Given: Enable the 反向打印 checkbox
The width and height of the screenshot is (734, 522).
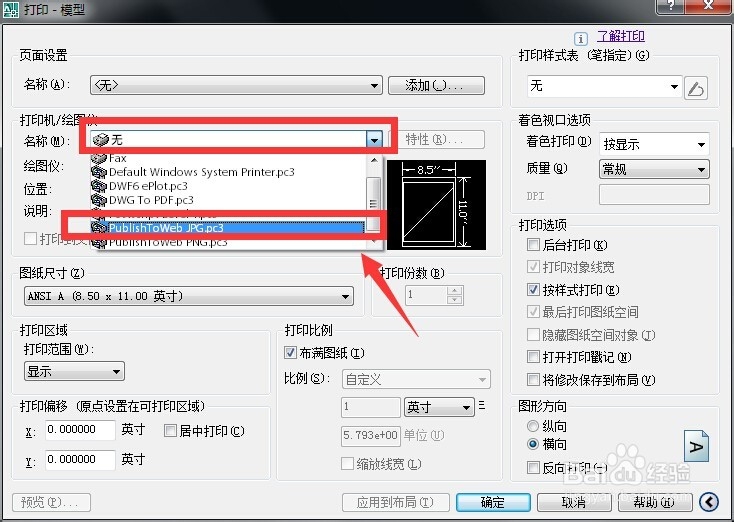Looking at the screenshot, I should coord(533,467).
